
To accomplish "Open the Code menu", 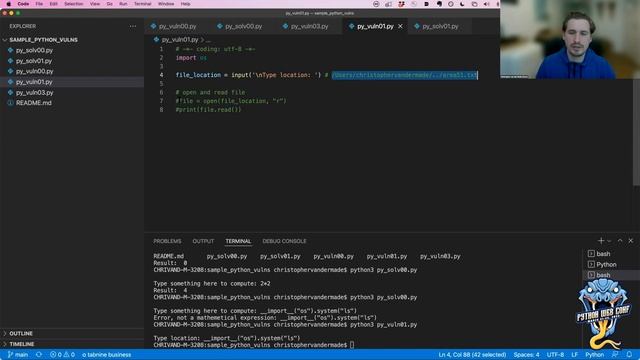I will 23,4.
